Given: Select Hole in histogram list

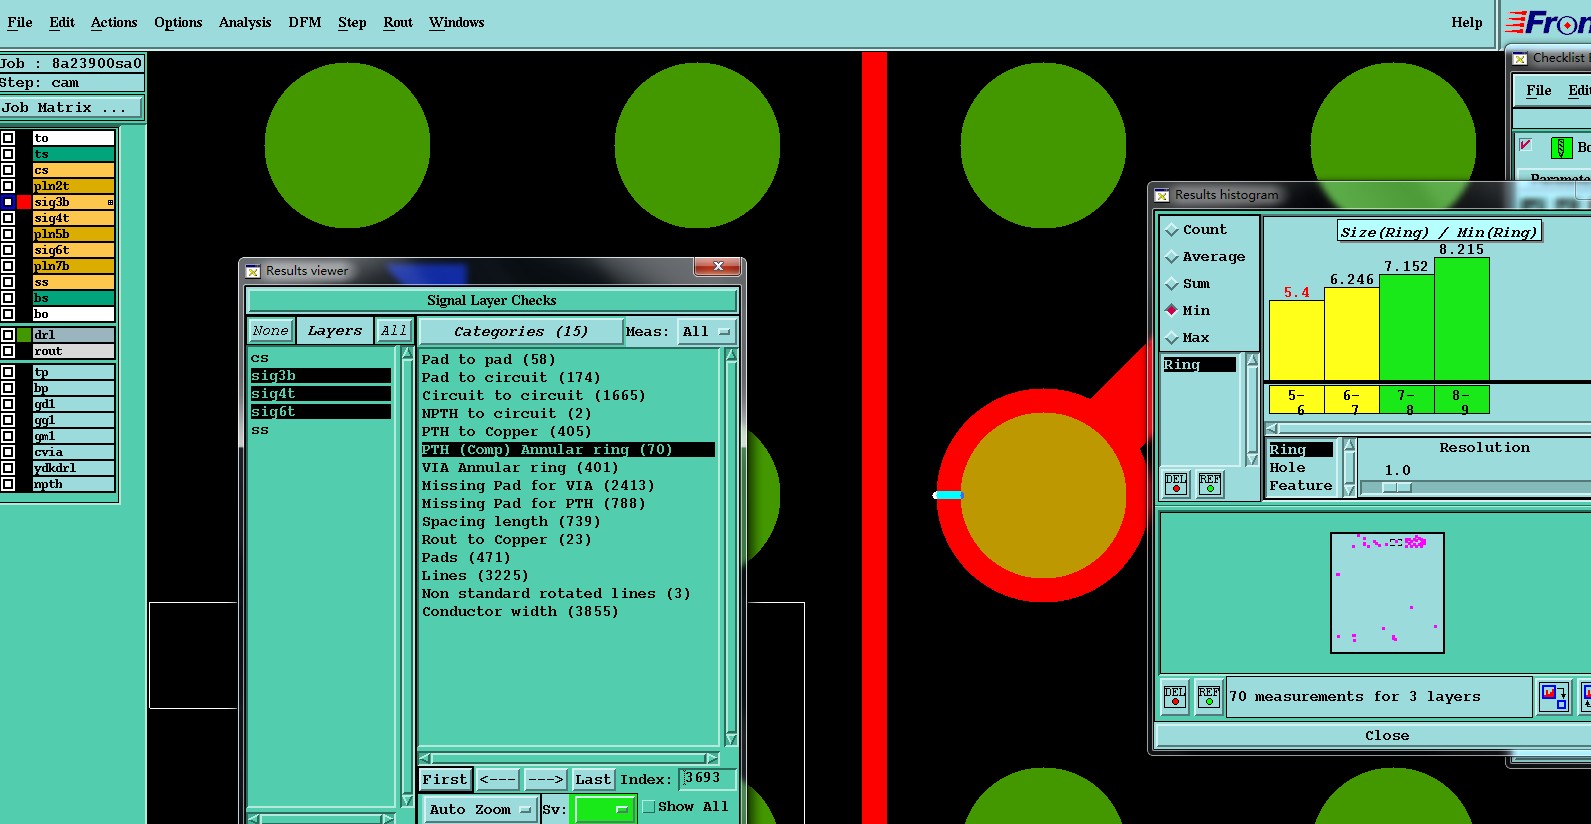Looking at the screenshot, I should [1288, 468].
